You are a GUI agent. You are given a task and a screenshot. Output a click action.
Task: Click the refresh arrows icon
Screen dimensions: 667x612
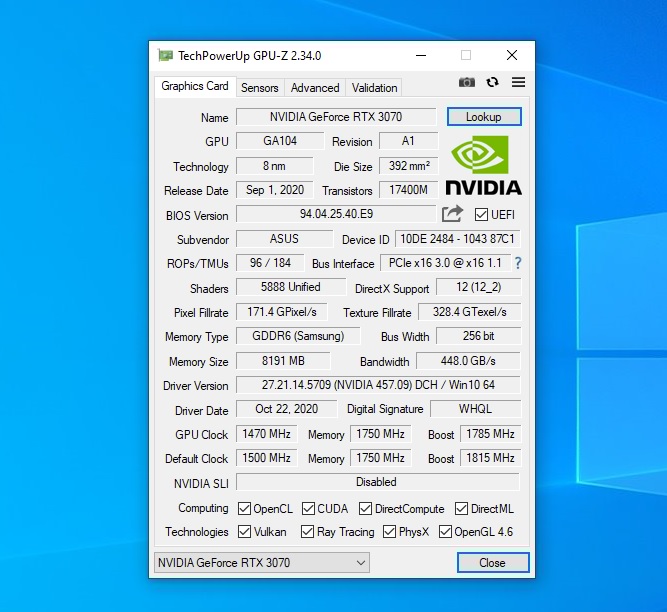(492, 82)
